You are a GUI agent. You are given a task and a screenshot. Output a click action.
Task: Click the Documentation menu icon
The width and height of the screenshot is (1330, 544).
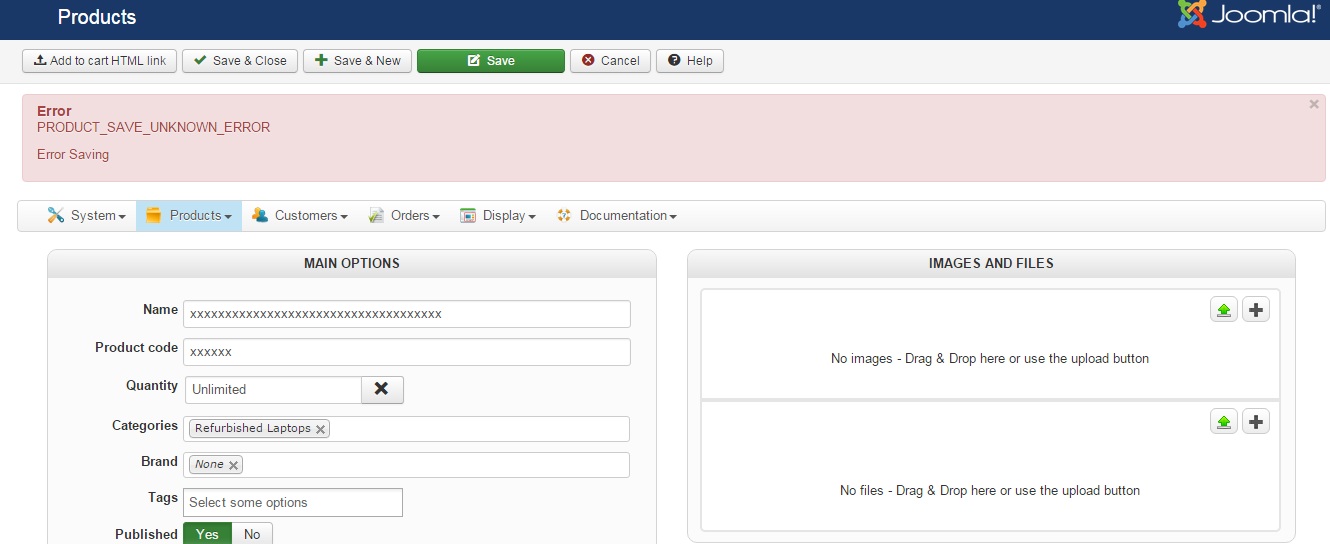point(564,215)
